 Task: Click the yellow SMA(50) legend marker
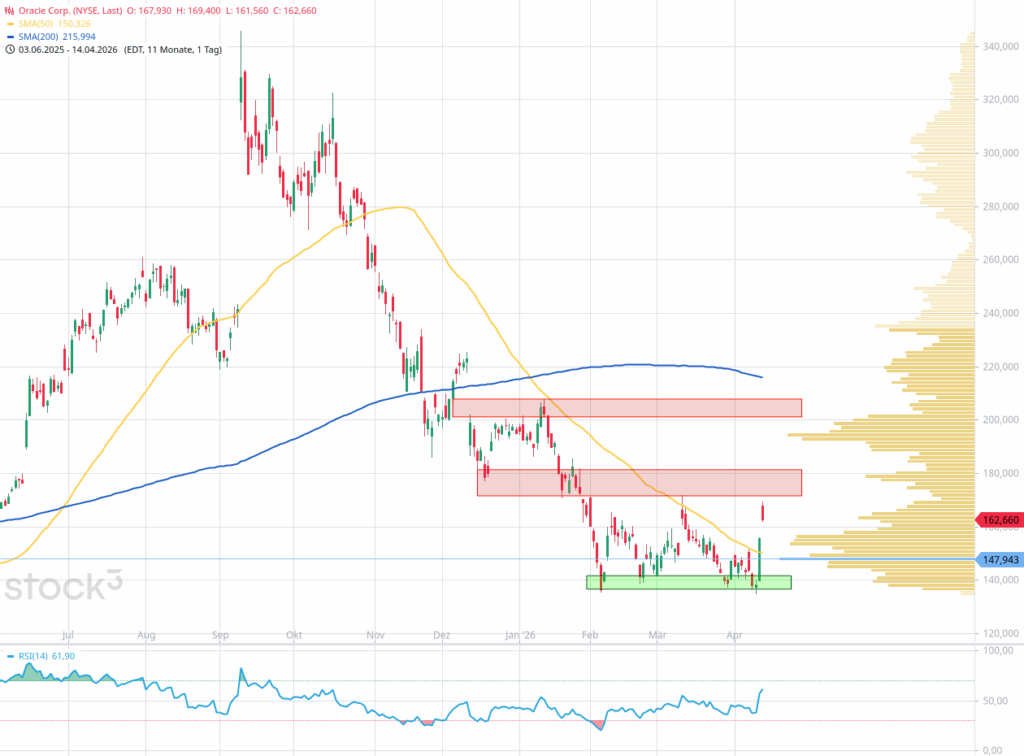click(x=10, y=21)
